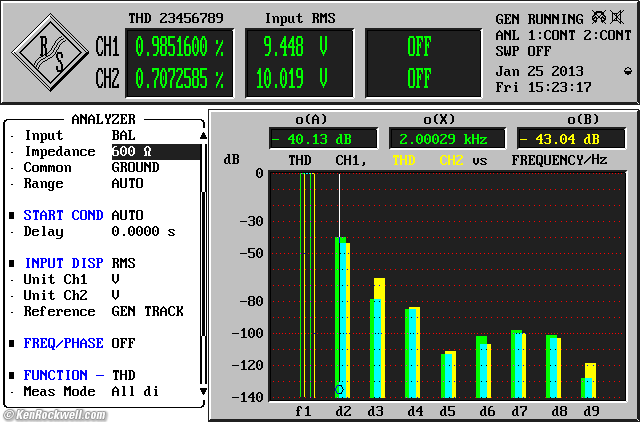640x422 pixels.
Task: Click the START COND section marker square
Action: pos(12,215)
